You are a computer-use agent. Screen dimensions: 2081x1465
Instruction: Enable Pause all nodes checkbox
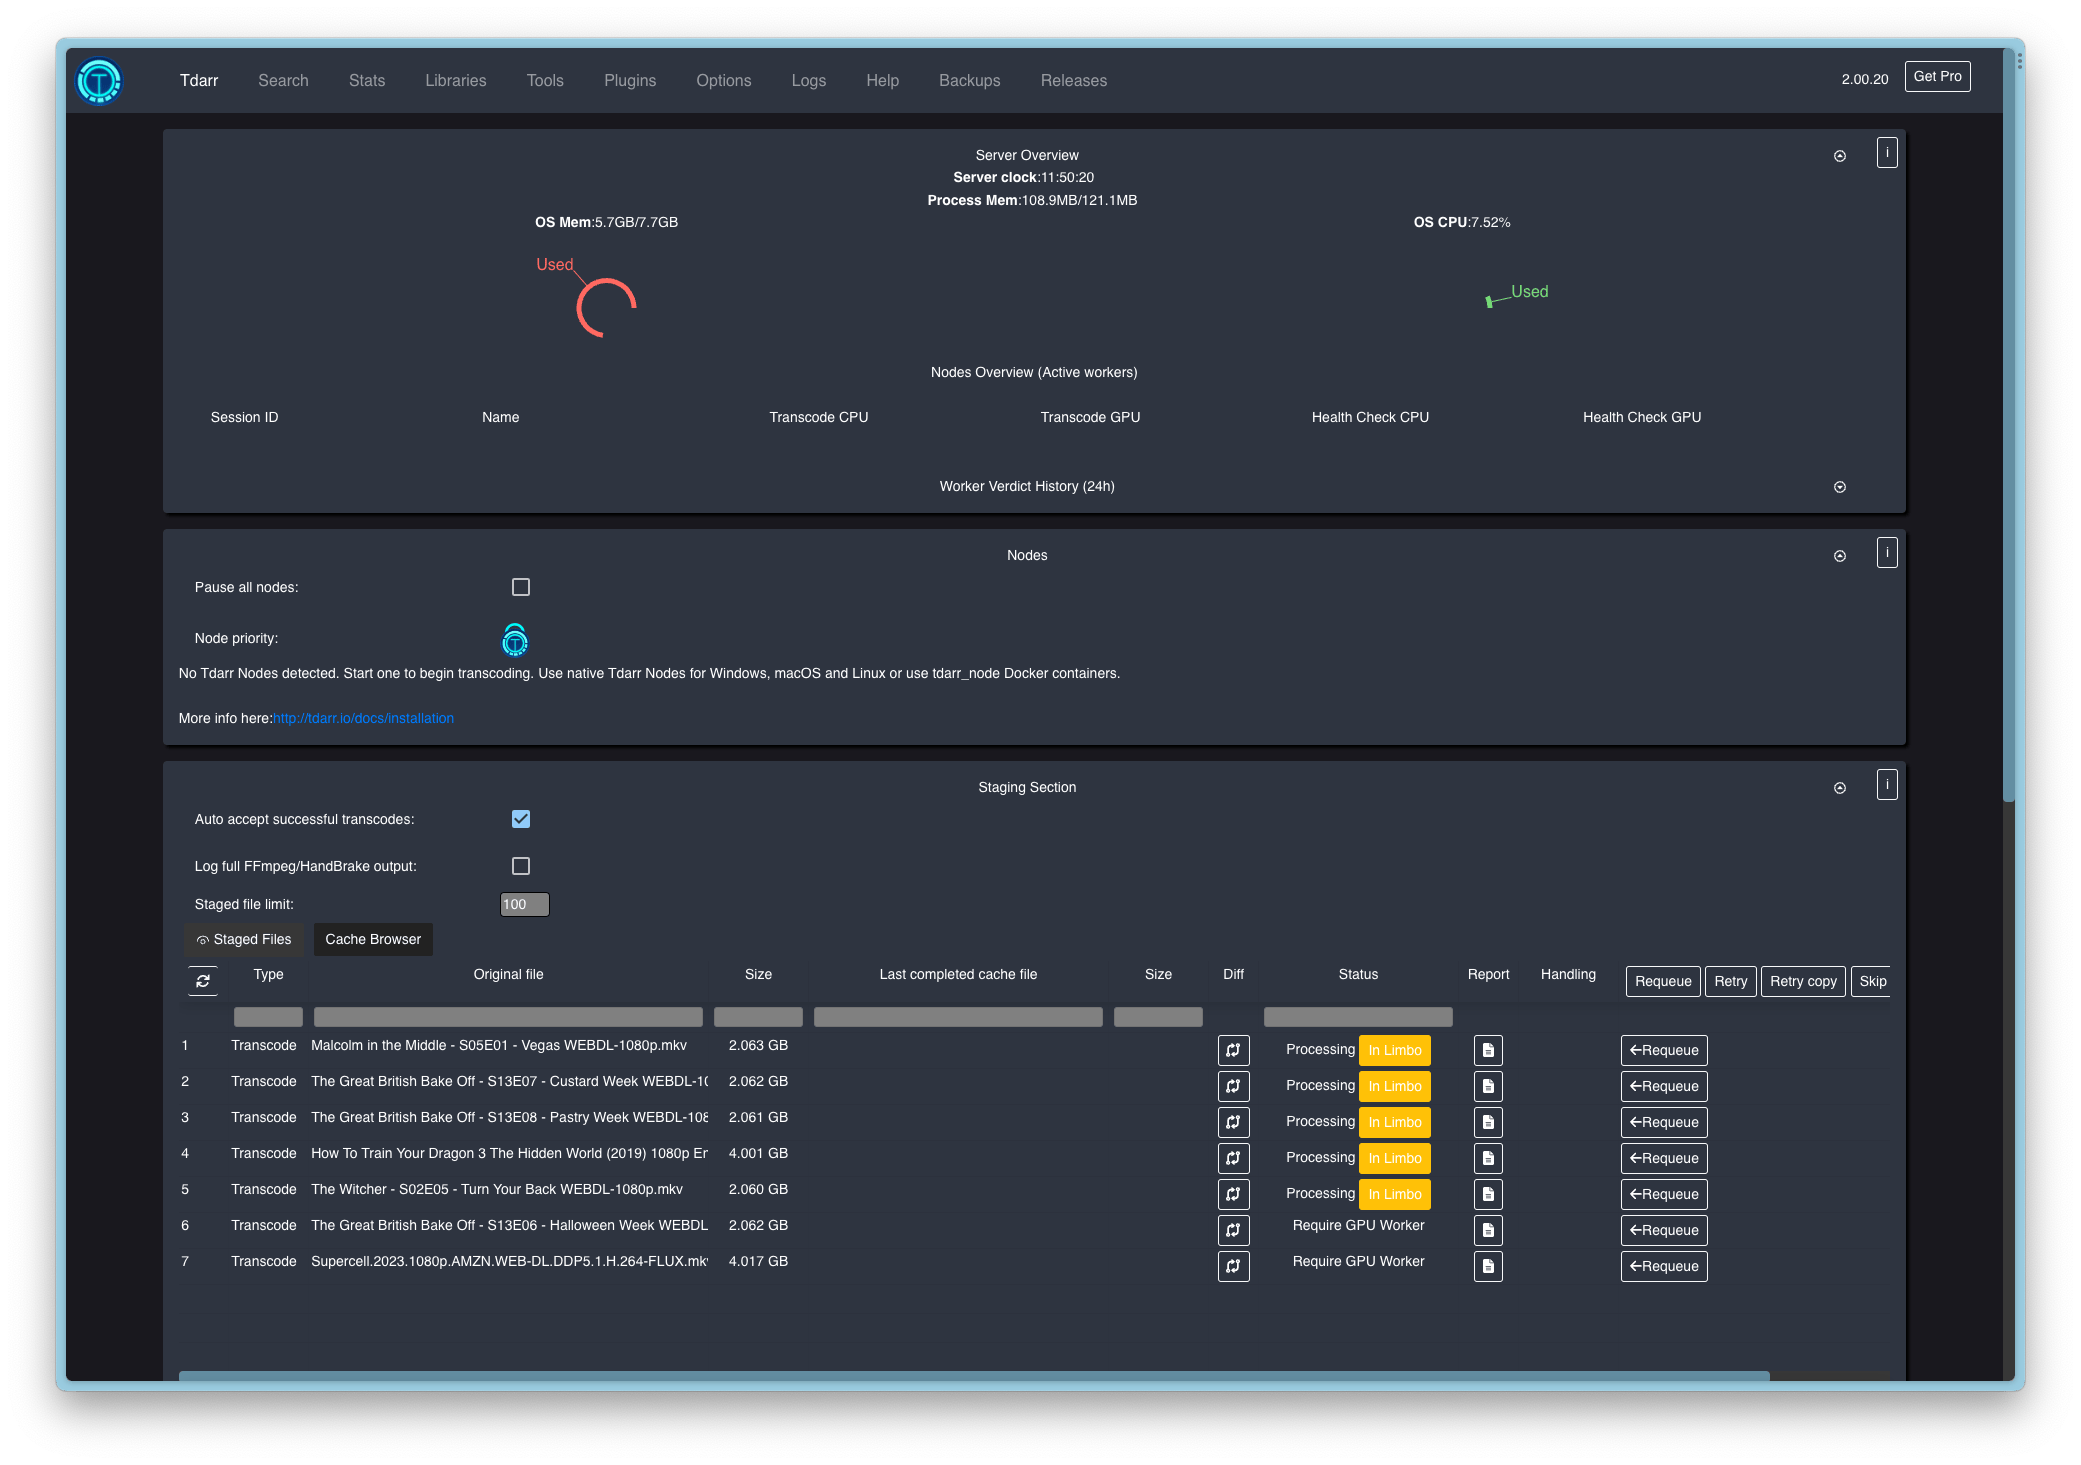coord(521,587)
